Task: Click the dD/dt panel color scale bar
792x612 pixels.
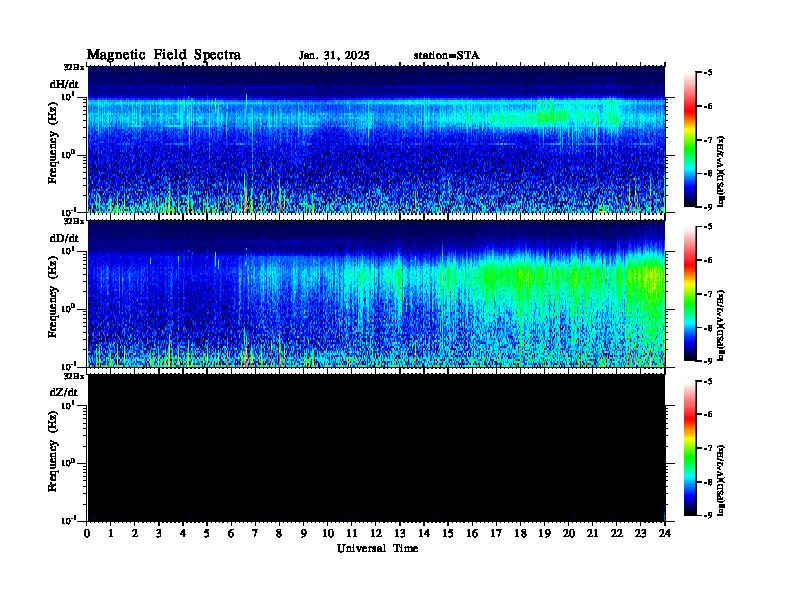Action: [x=690, y=294]
